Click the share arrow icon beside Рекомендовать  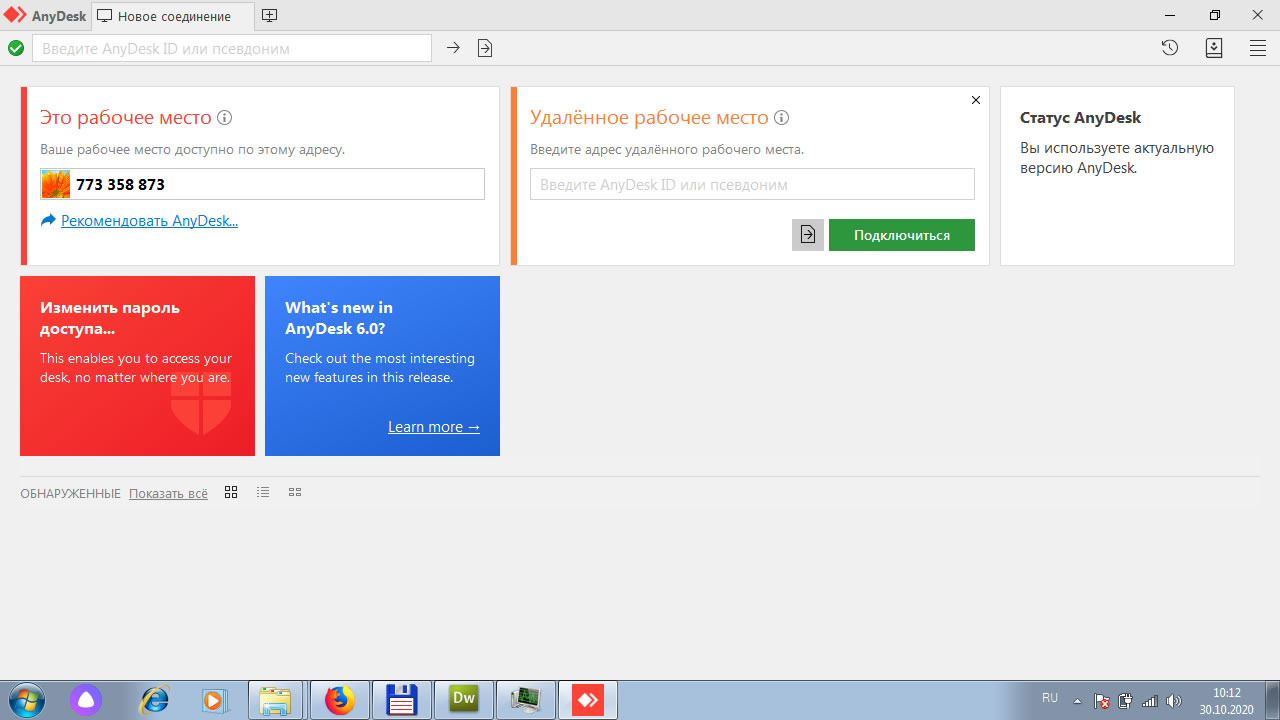(x=48, y=221)
